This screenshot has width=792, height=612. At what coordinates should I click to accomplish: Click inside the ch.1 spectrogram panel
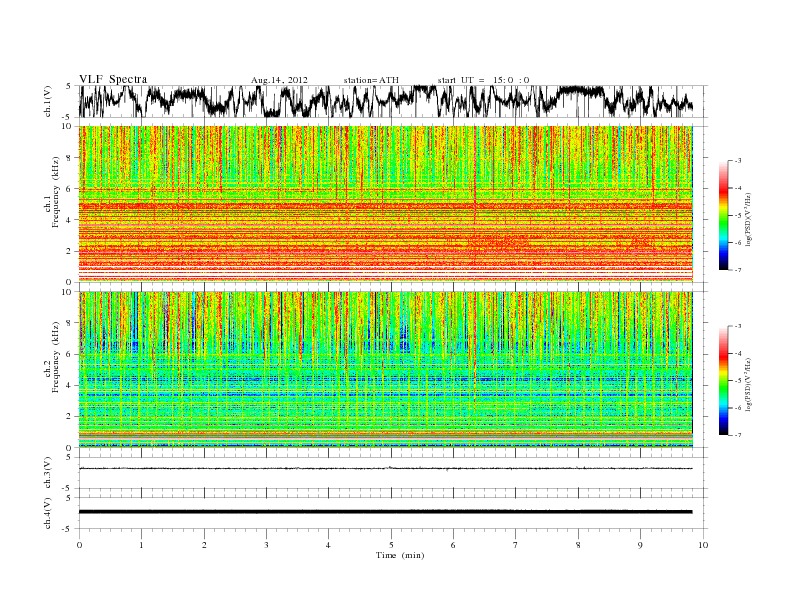tap(386, 204)
